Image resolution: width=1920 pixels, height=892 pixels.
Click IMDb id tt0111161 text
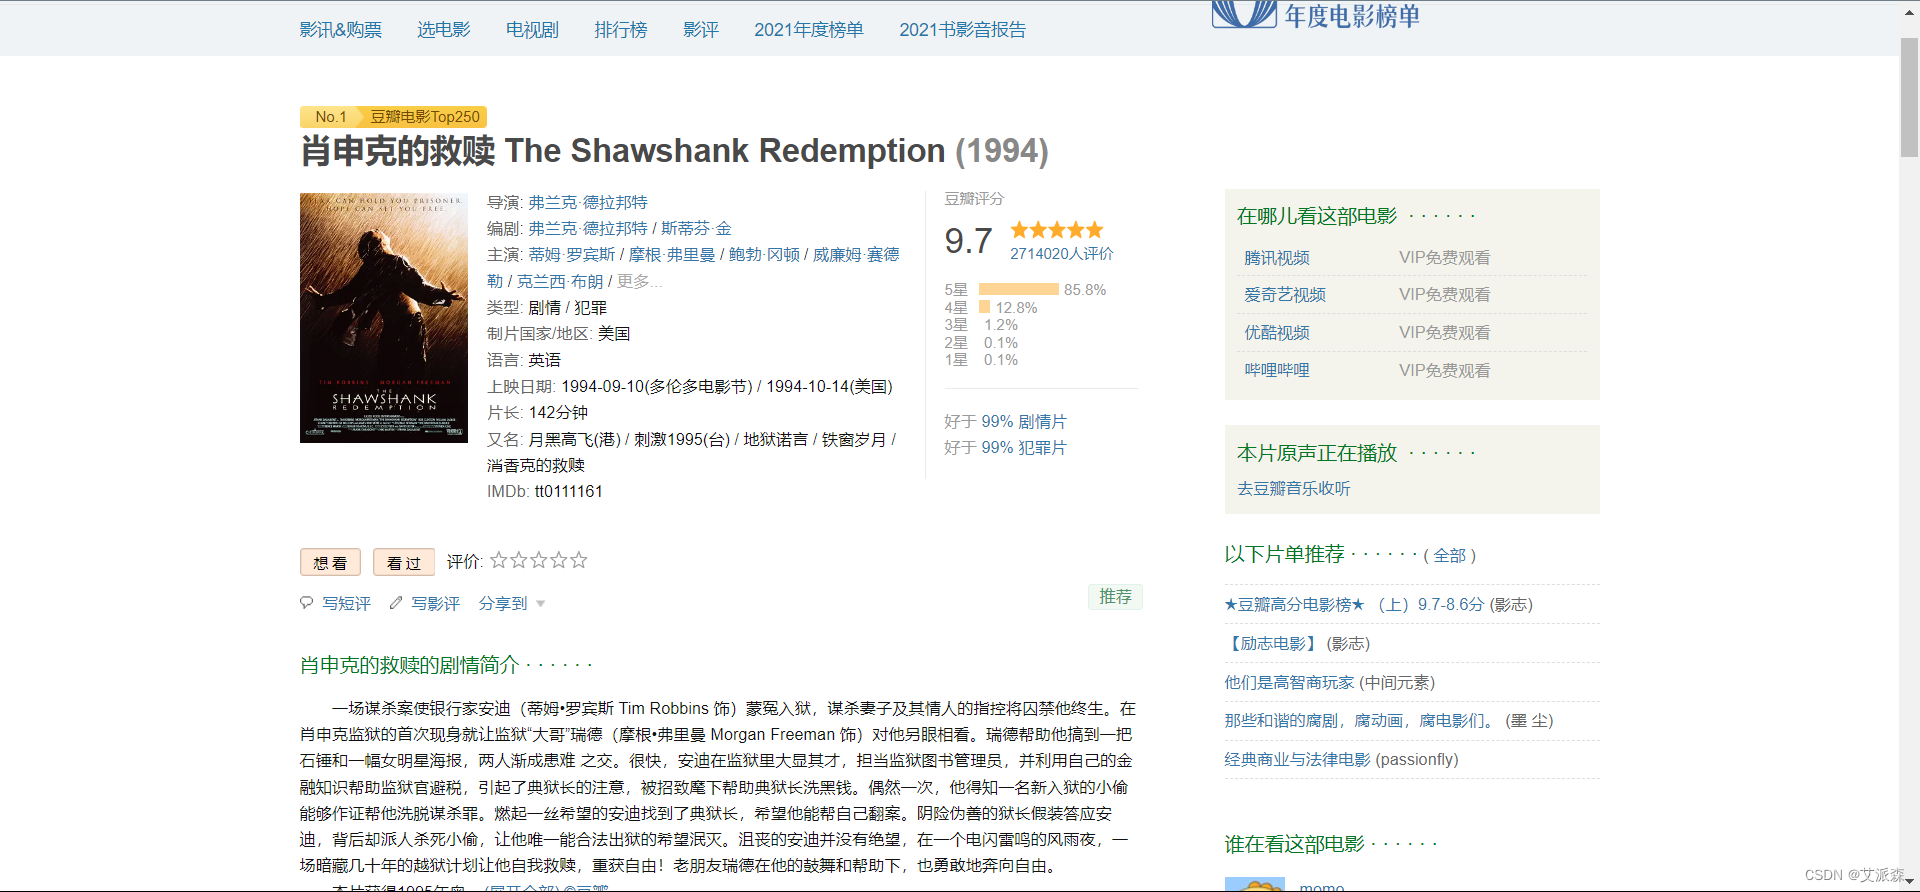coord(569,491)
